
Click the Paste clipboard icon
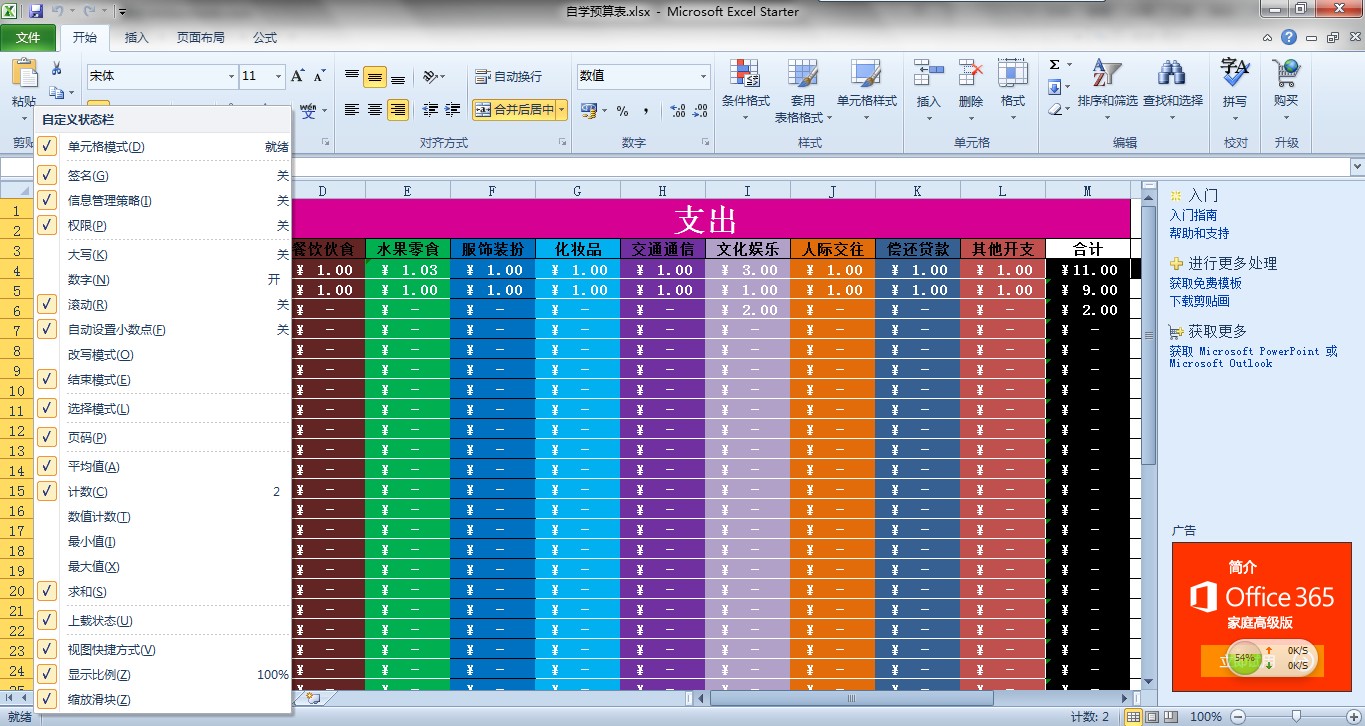point(23,74)
